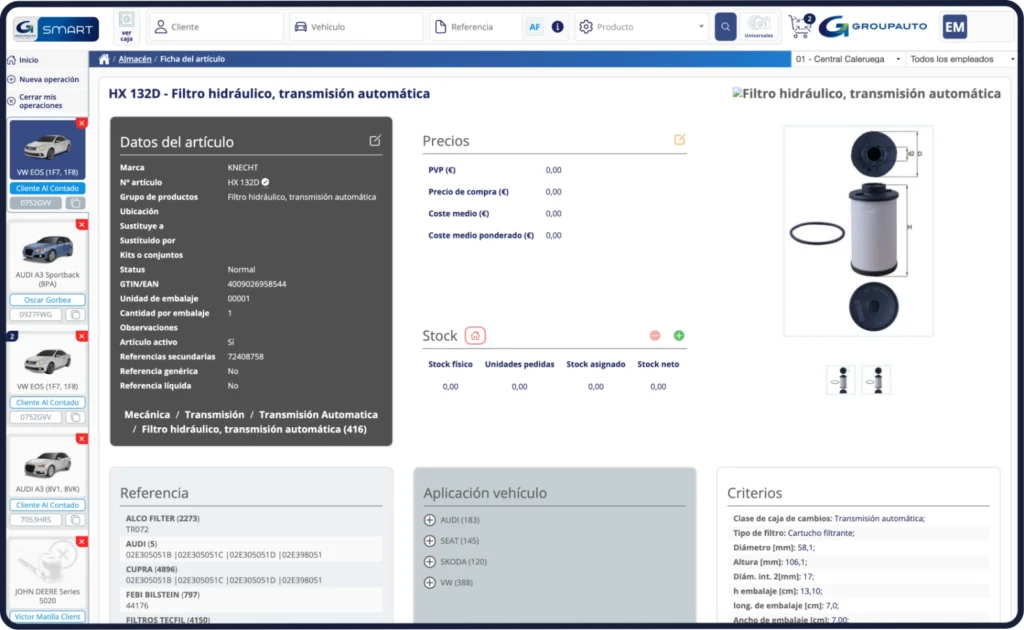Click the 'Stock físico' column header
The image size is (1024, 630).
click(x=450, y=364)
